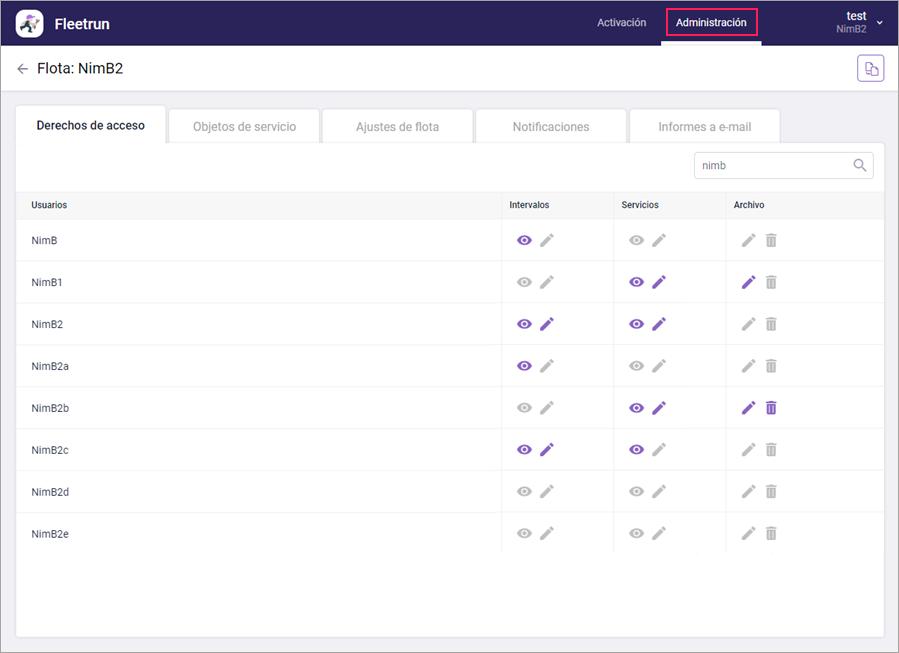Open the Notificaciones tab
The height and width of the screenshot is (653, 899).
[551, 127]
